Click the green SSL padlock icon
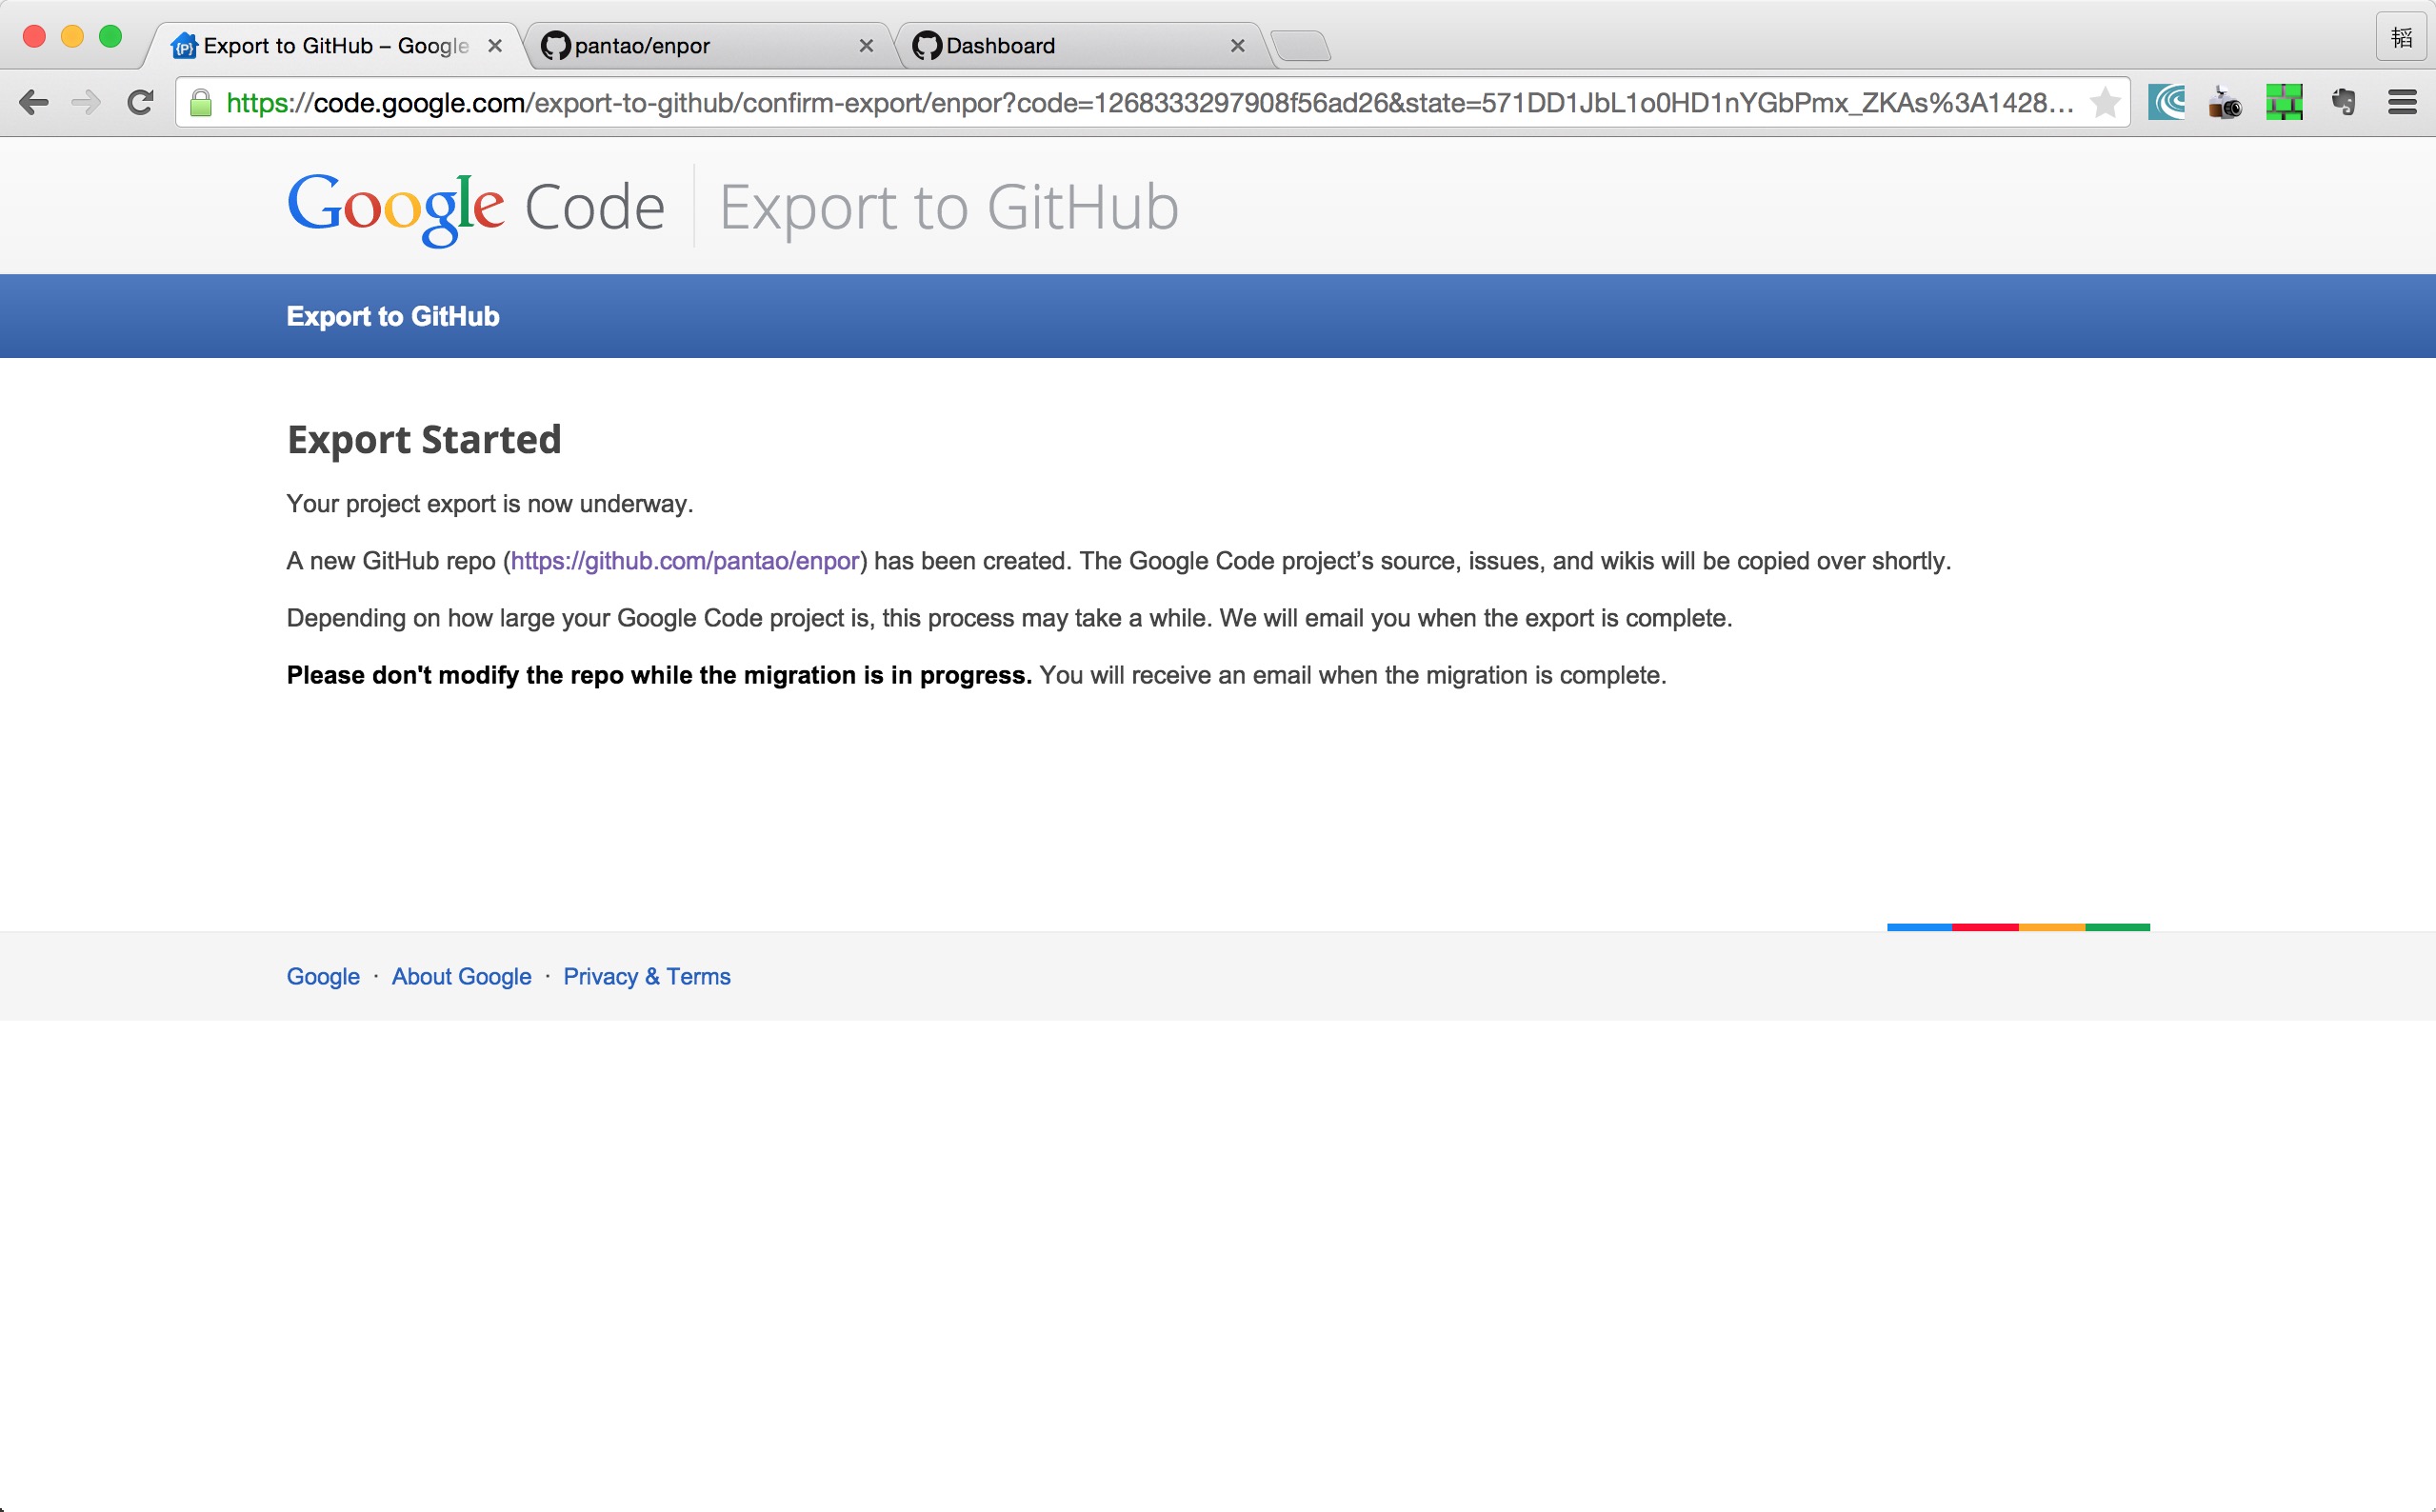This screenshot has height=1512, width=2436. (x=201, y=103)
